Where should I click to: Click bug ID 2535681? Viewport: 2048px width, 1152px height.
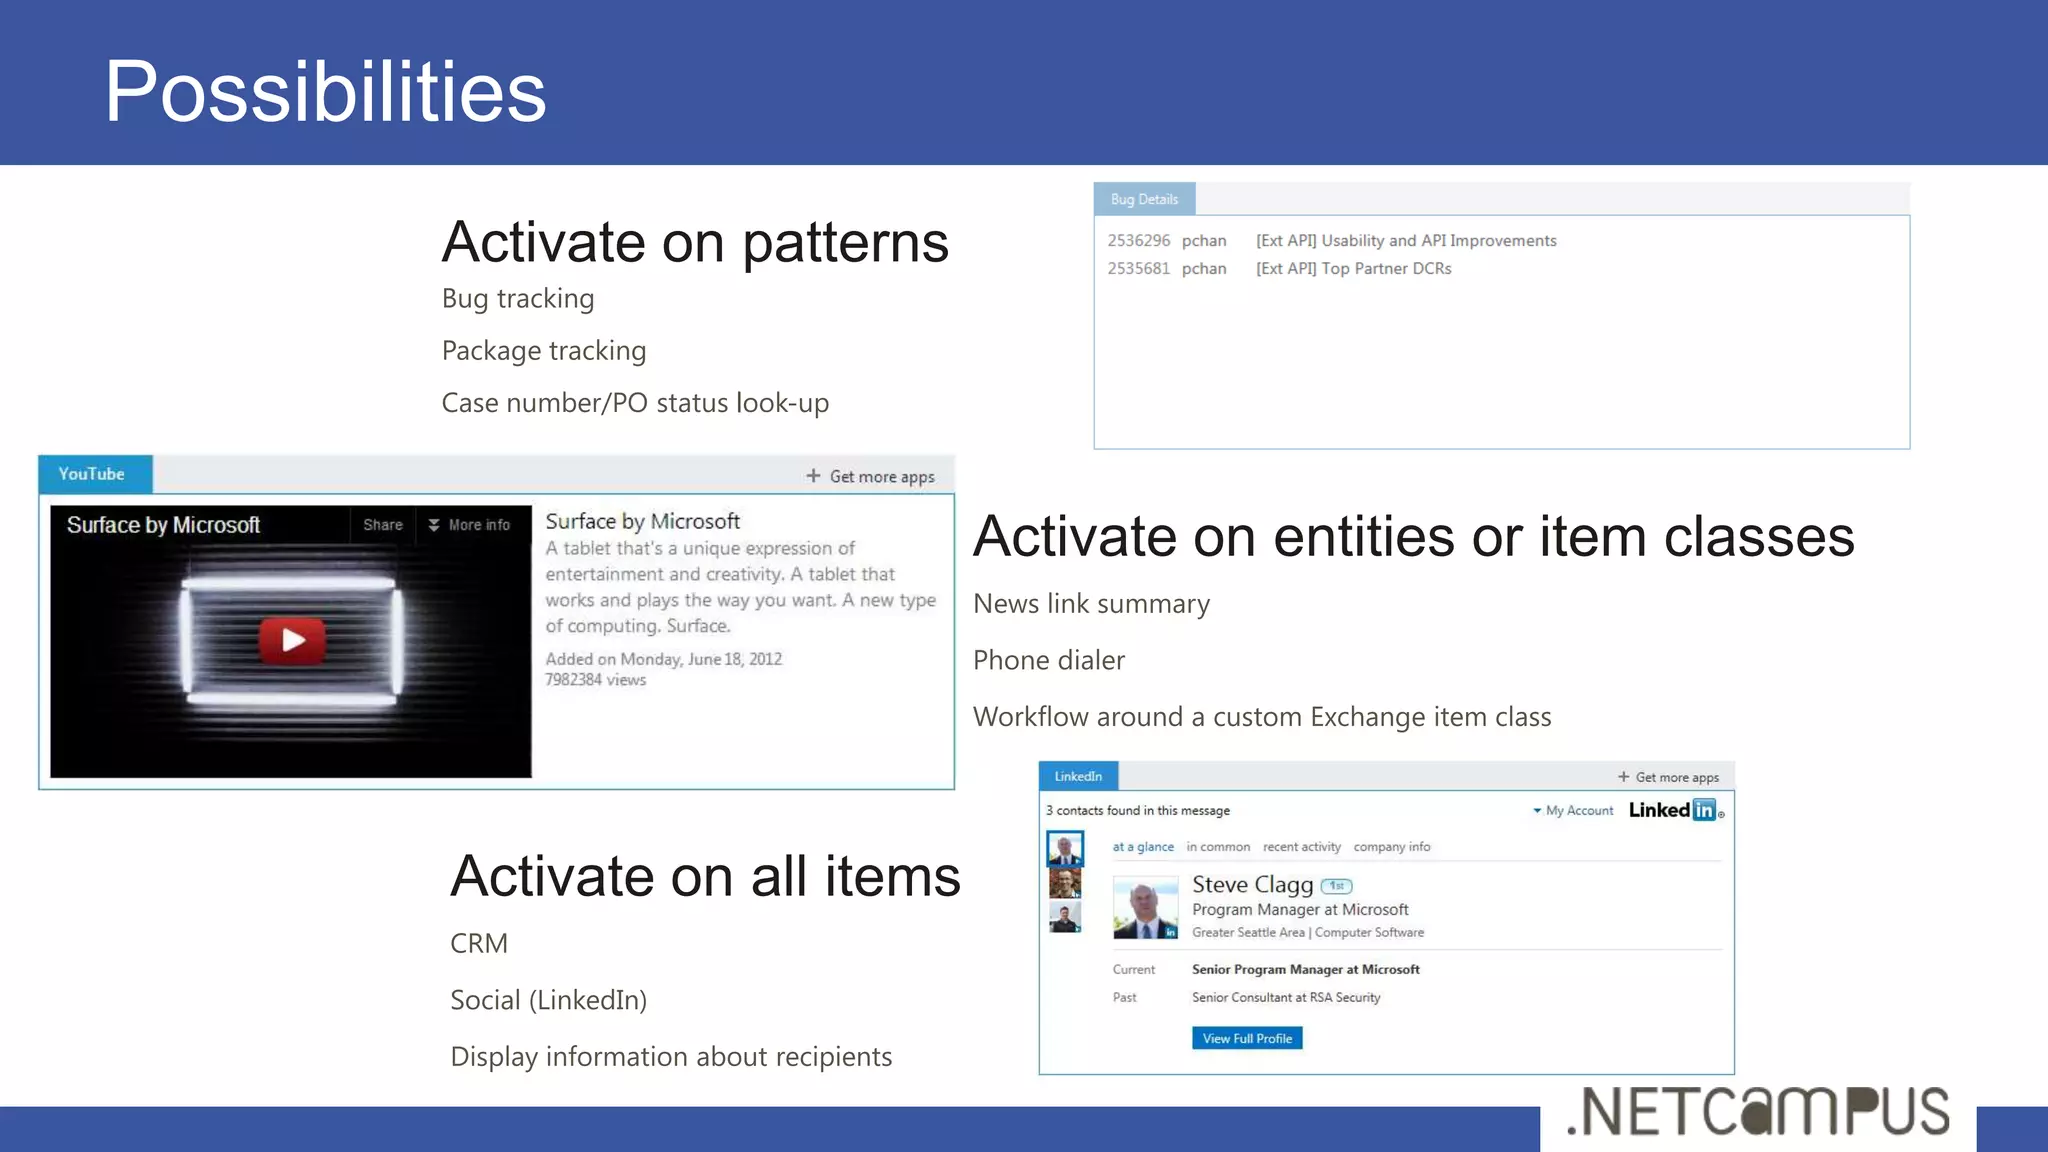tap(1138, 269)
